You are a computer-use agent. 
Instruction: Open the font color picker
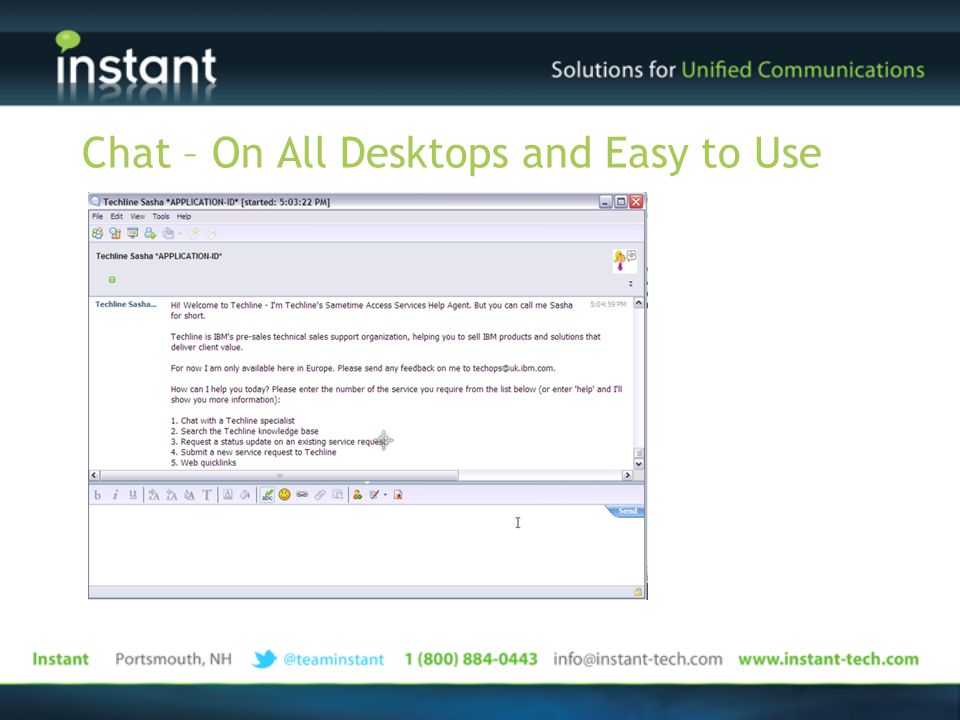[x=228, y=495]
